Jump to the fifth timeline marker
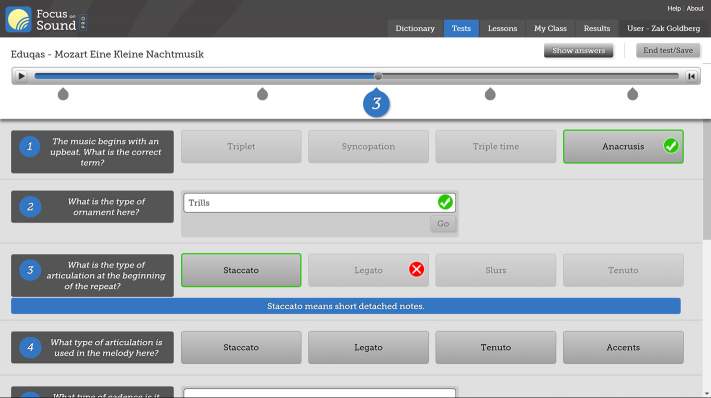The image size is (711, 398). [632, 94]
